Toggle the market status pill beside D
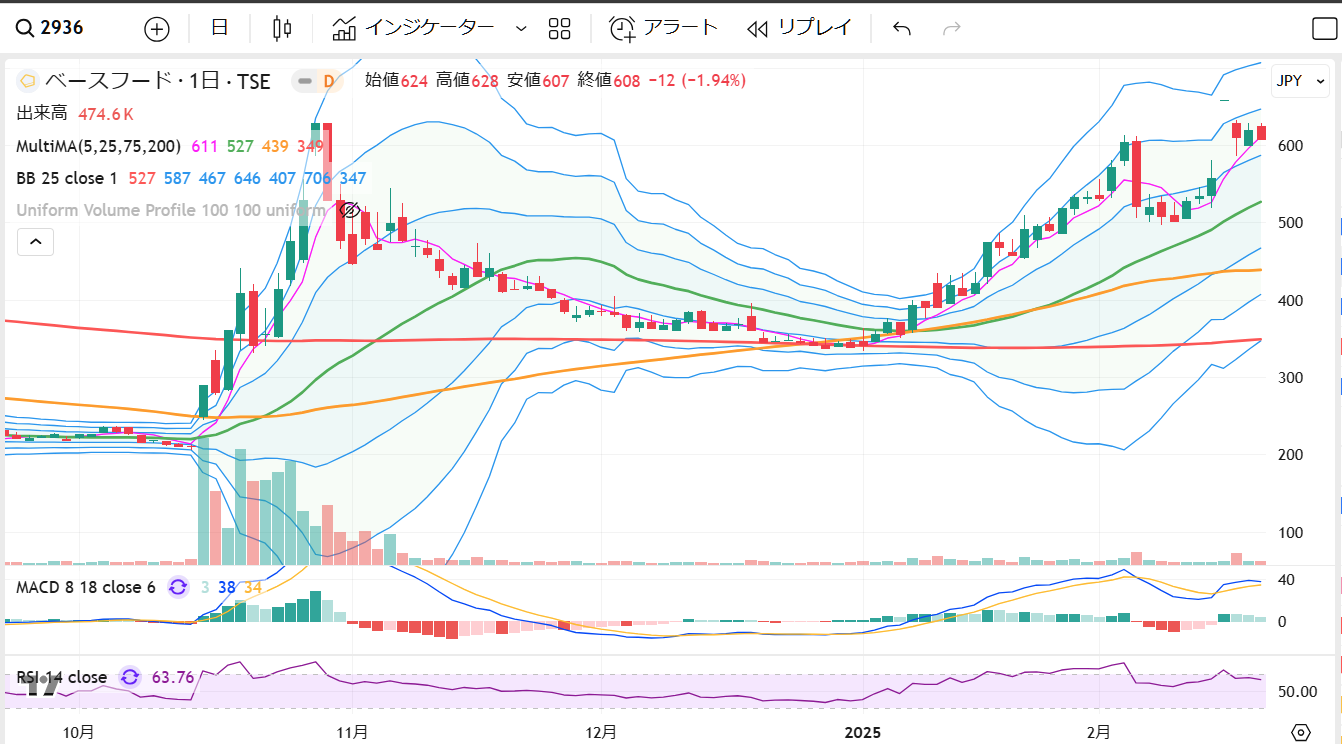This screenshot has height=744, width=1342. (x=304, y=81)
